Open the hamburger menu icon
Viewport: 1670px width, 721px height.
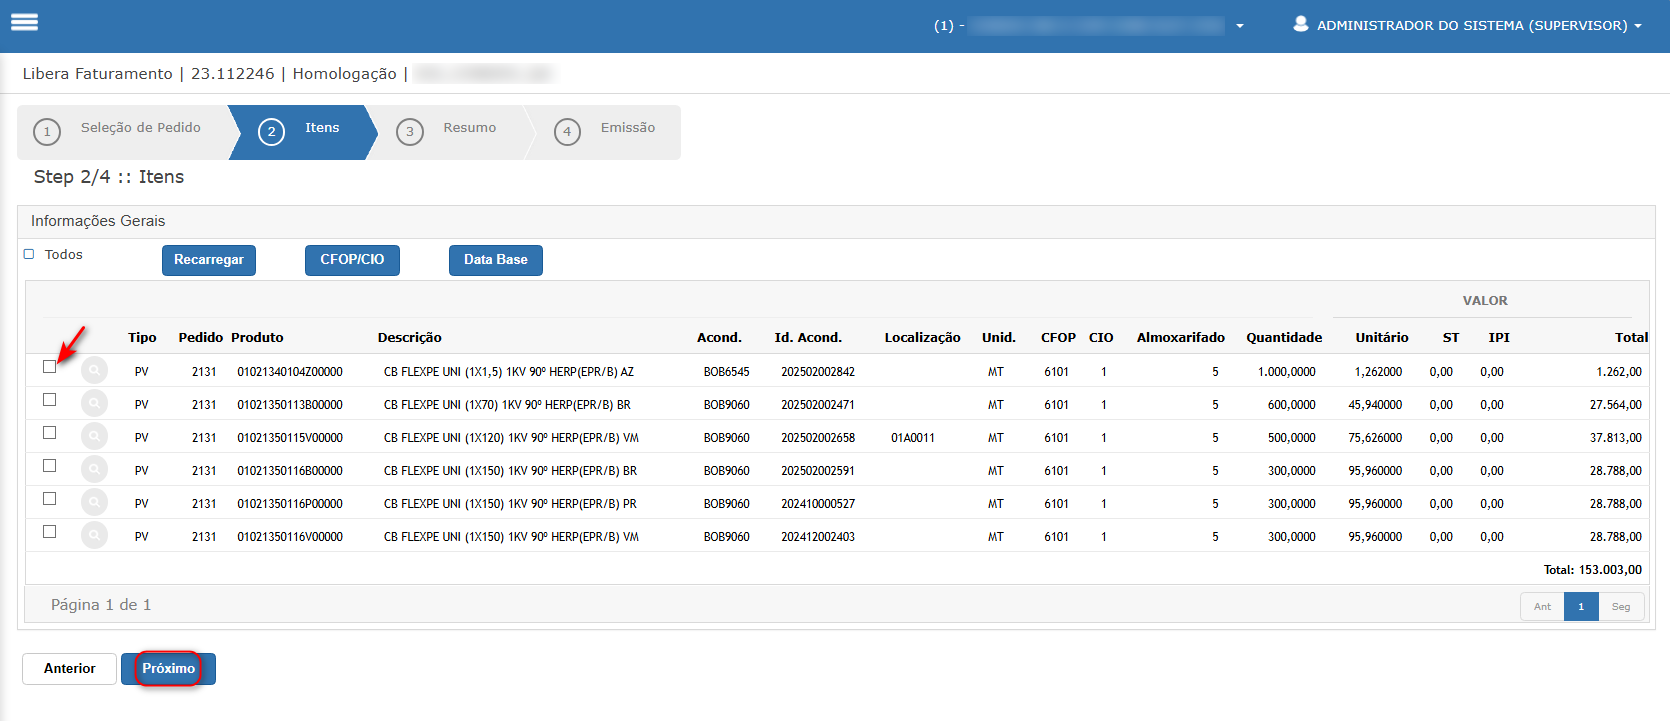[24, 22]
